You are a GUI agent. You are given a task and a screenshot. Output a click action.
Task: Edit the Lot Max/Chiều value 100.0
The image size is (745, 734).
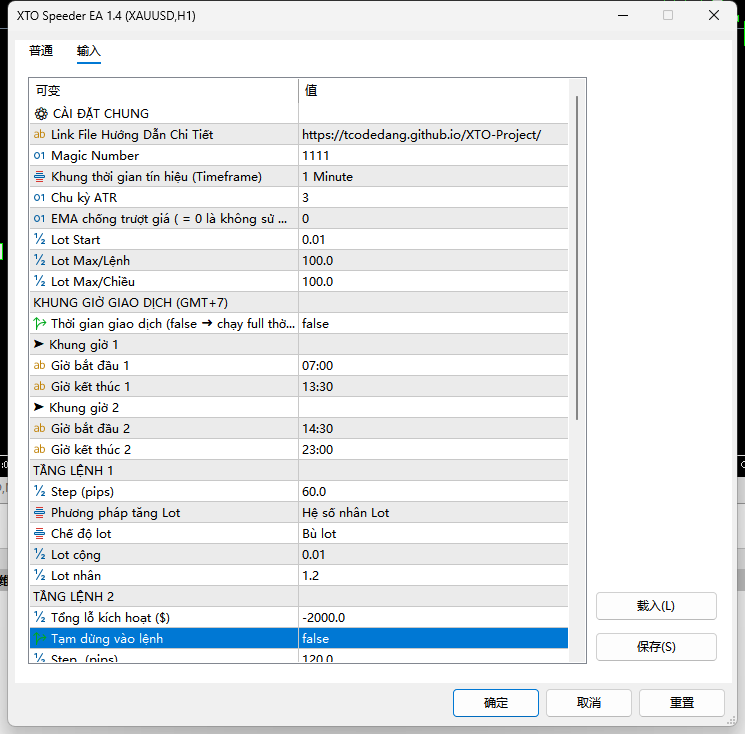tap(433, 281)
